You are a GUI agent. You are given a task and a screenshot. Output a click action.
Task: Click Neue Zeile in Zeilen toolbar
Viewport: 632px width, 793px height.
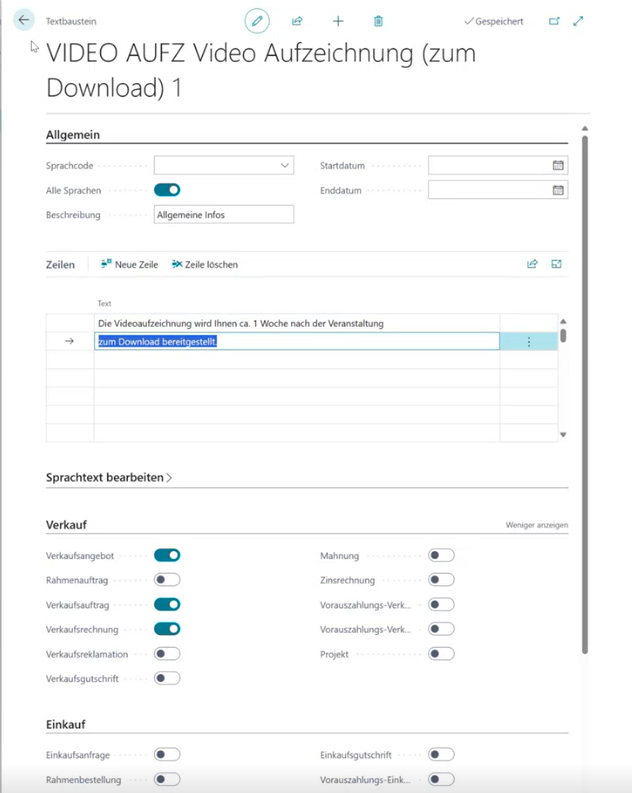coord(129,265)
